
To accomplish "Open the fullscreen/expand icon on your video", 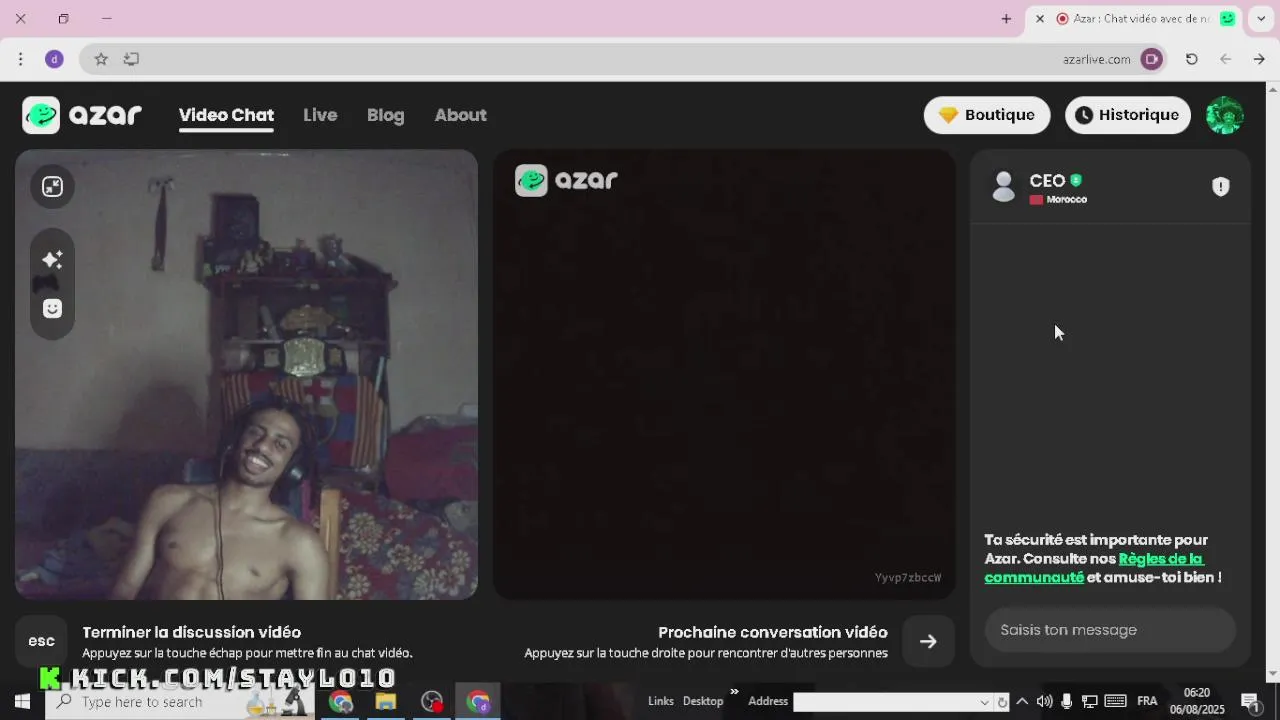I will pyautogui.click(x=52, y=187).
